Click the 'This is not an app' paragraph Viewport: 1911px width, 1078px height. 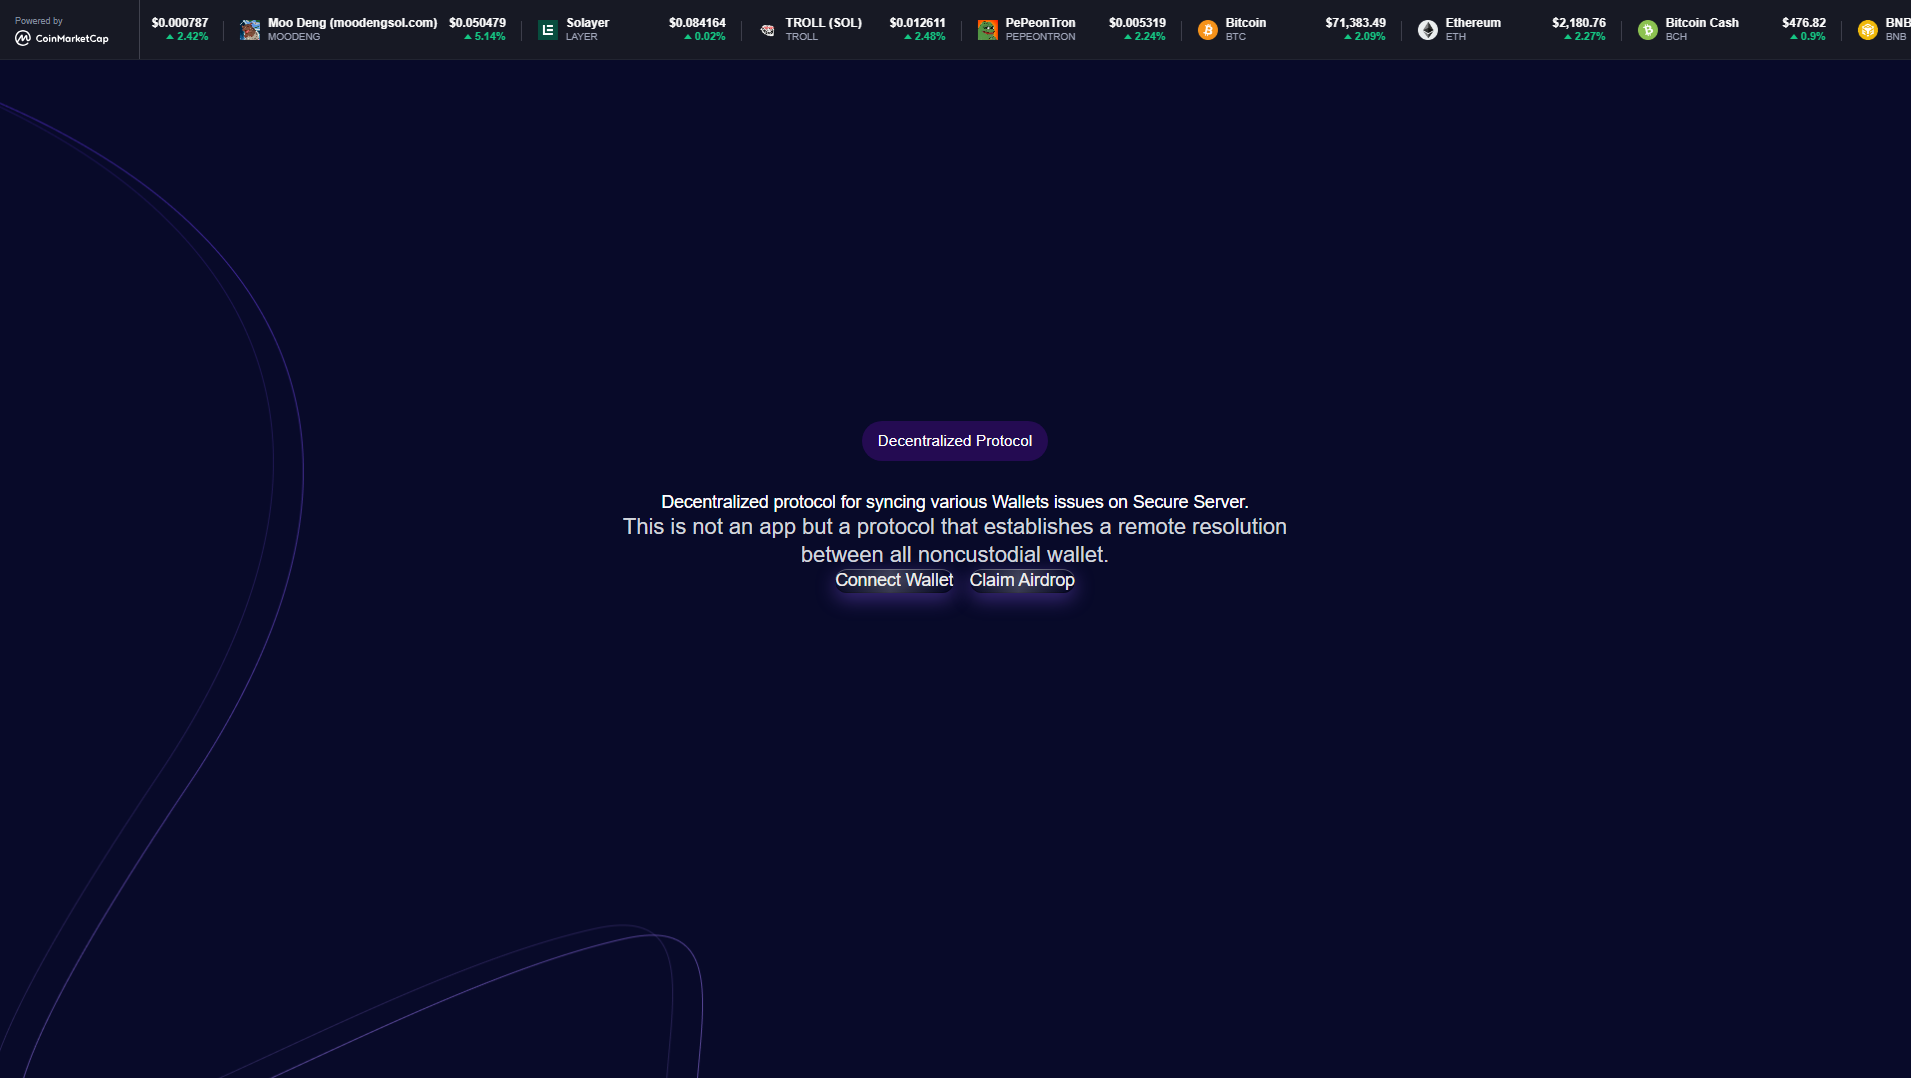[955, 540]
